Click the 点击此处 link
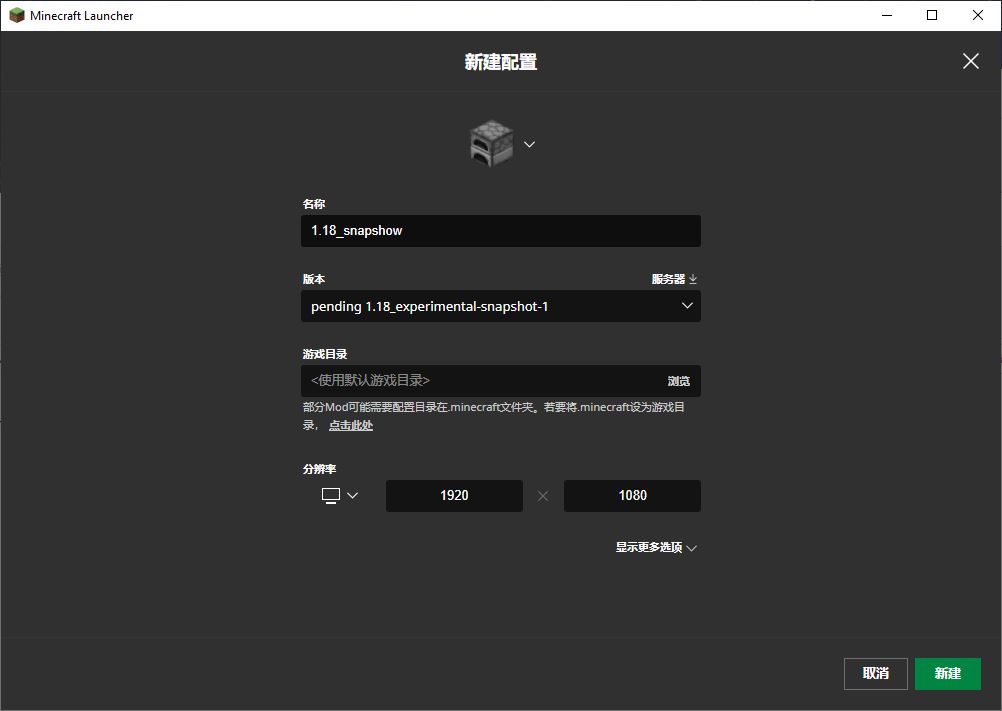Image resolution: width=1002 pixels, height=711 pixels. 351,425
